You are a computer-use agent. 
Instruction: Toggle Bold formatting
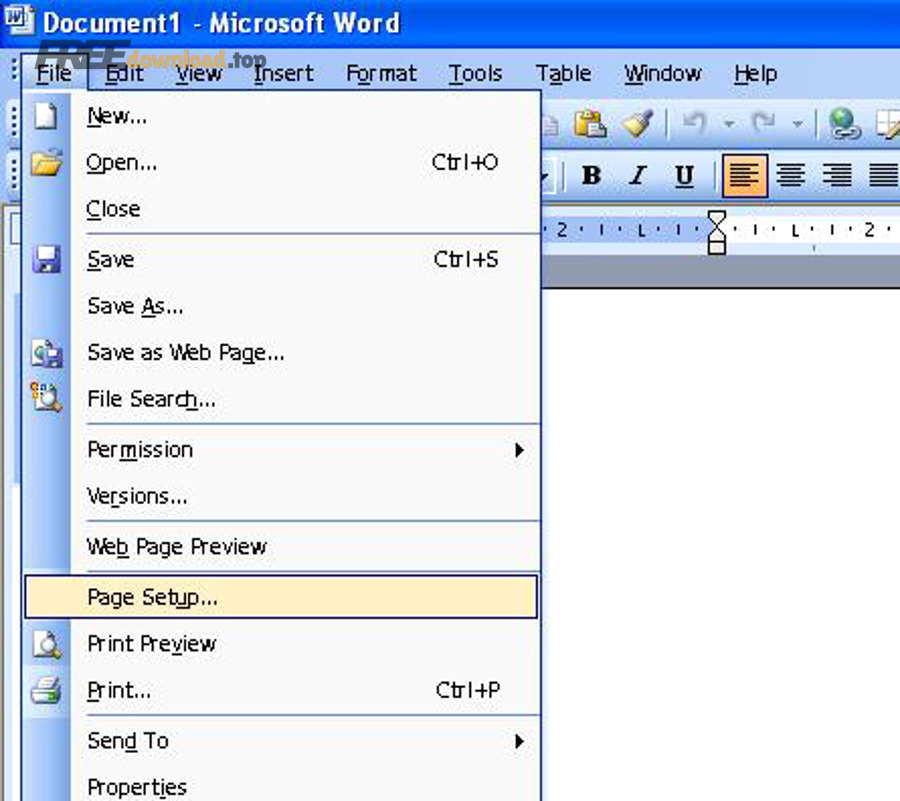(591, 176)
